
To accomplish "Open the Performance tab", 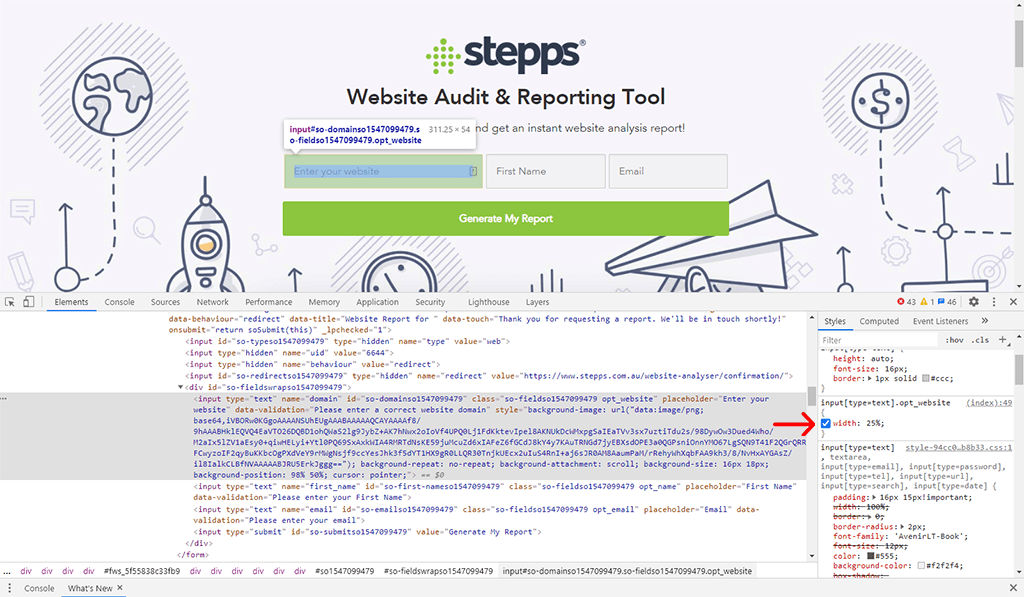I will (268, 302).
